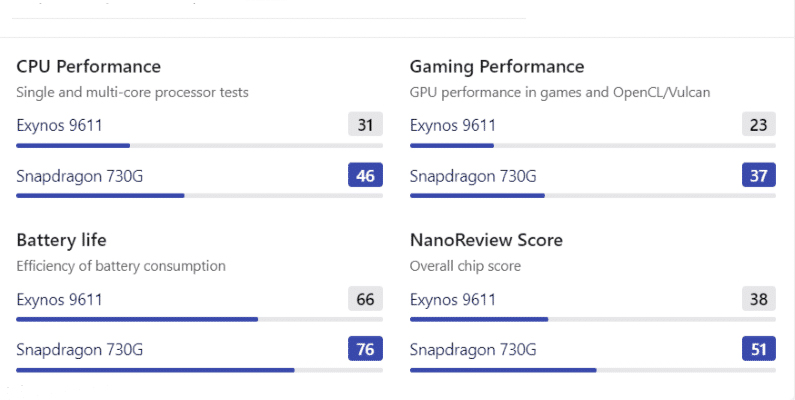Click the Snapdragon 730G Battery life progress bar
Screen dimensions: 795x400
tap(199, 370)
